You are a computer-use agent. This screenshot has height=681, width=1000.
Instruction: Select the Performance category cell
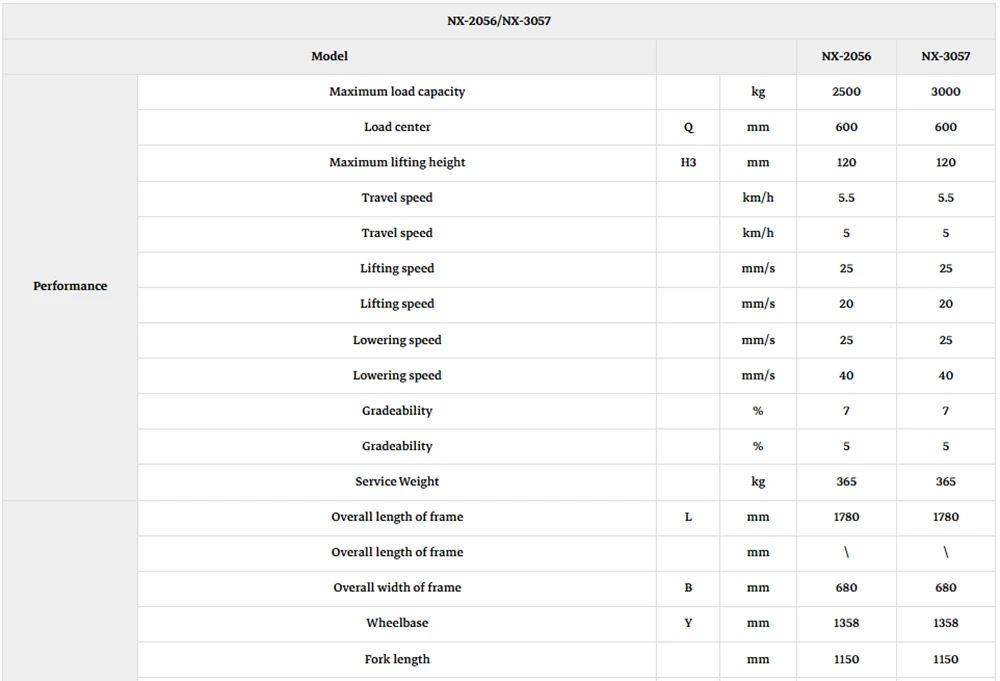[70, 286]
